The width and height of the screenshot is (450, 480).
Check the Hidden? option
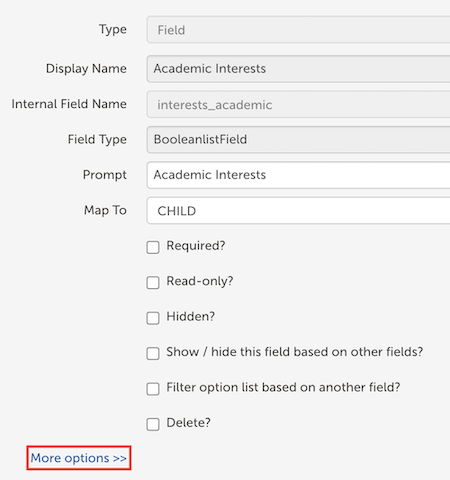point(153,318)
